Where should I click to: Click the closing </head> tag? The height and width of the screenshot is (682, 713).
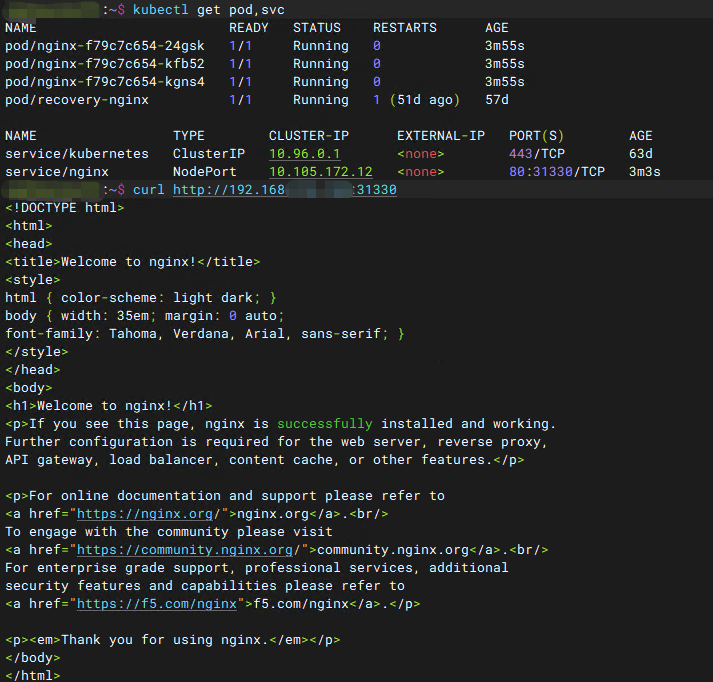(x=32, y=370)
